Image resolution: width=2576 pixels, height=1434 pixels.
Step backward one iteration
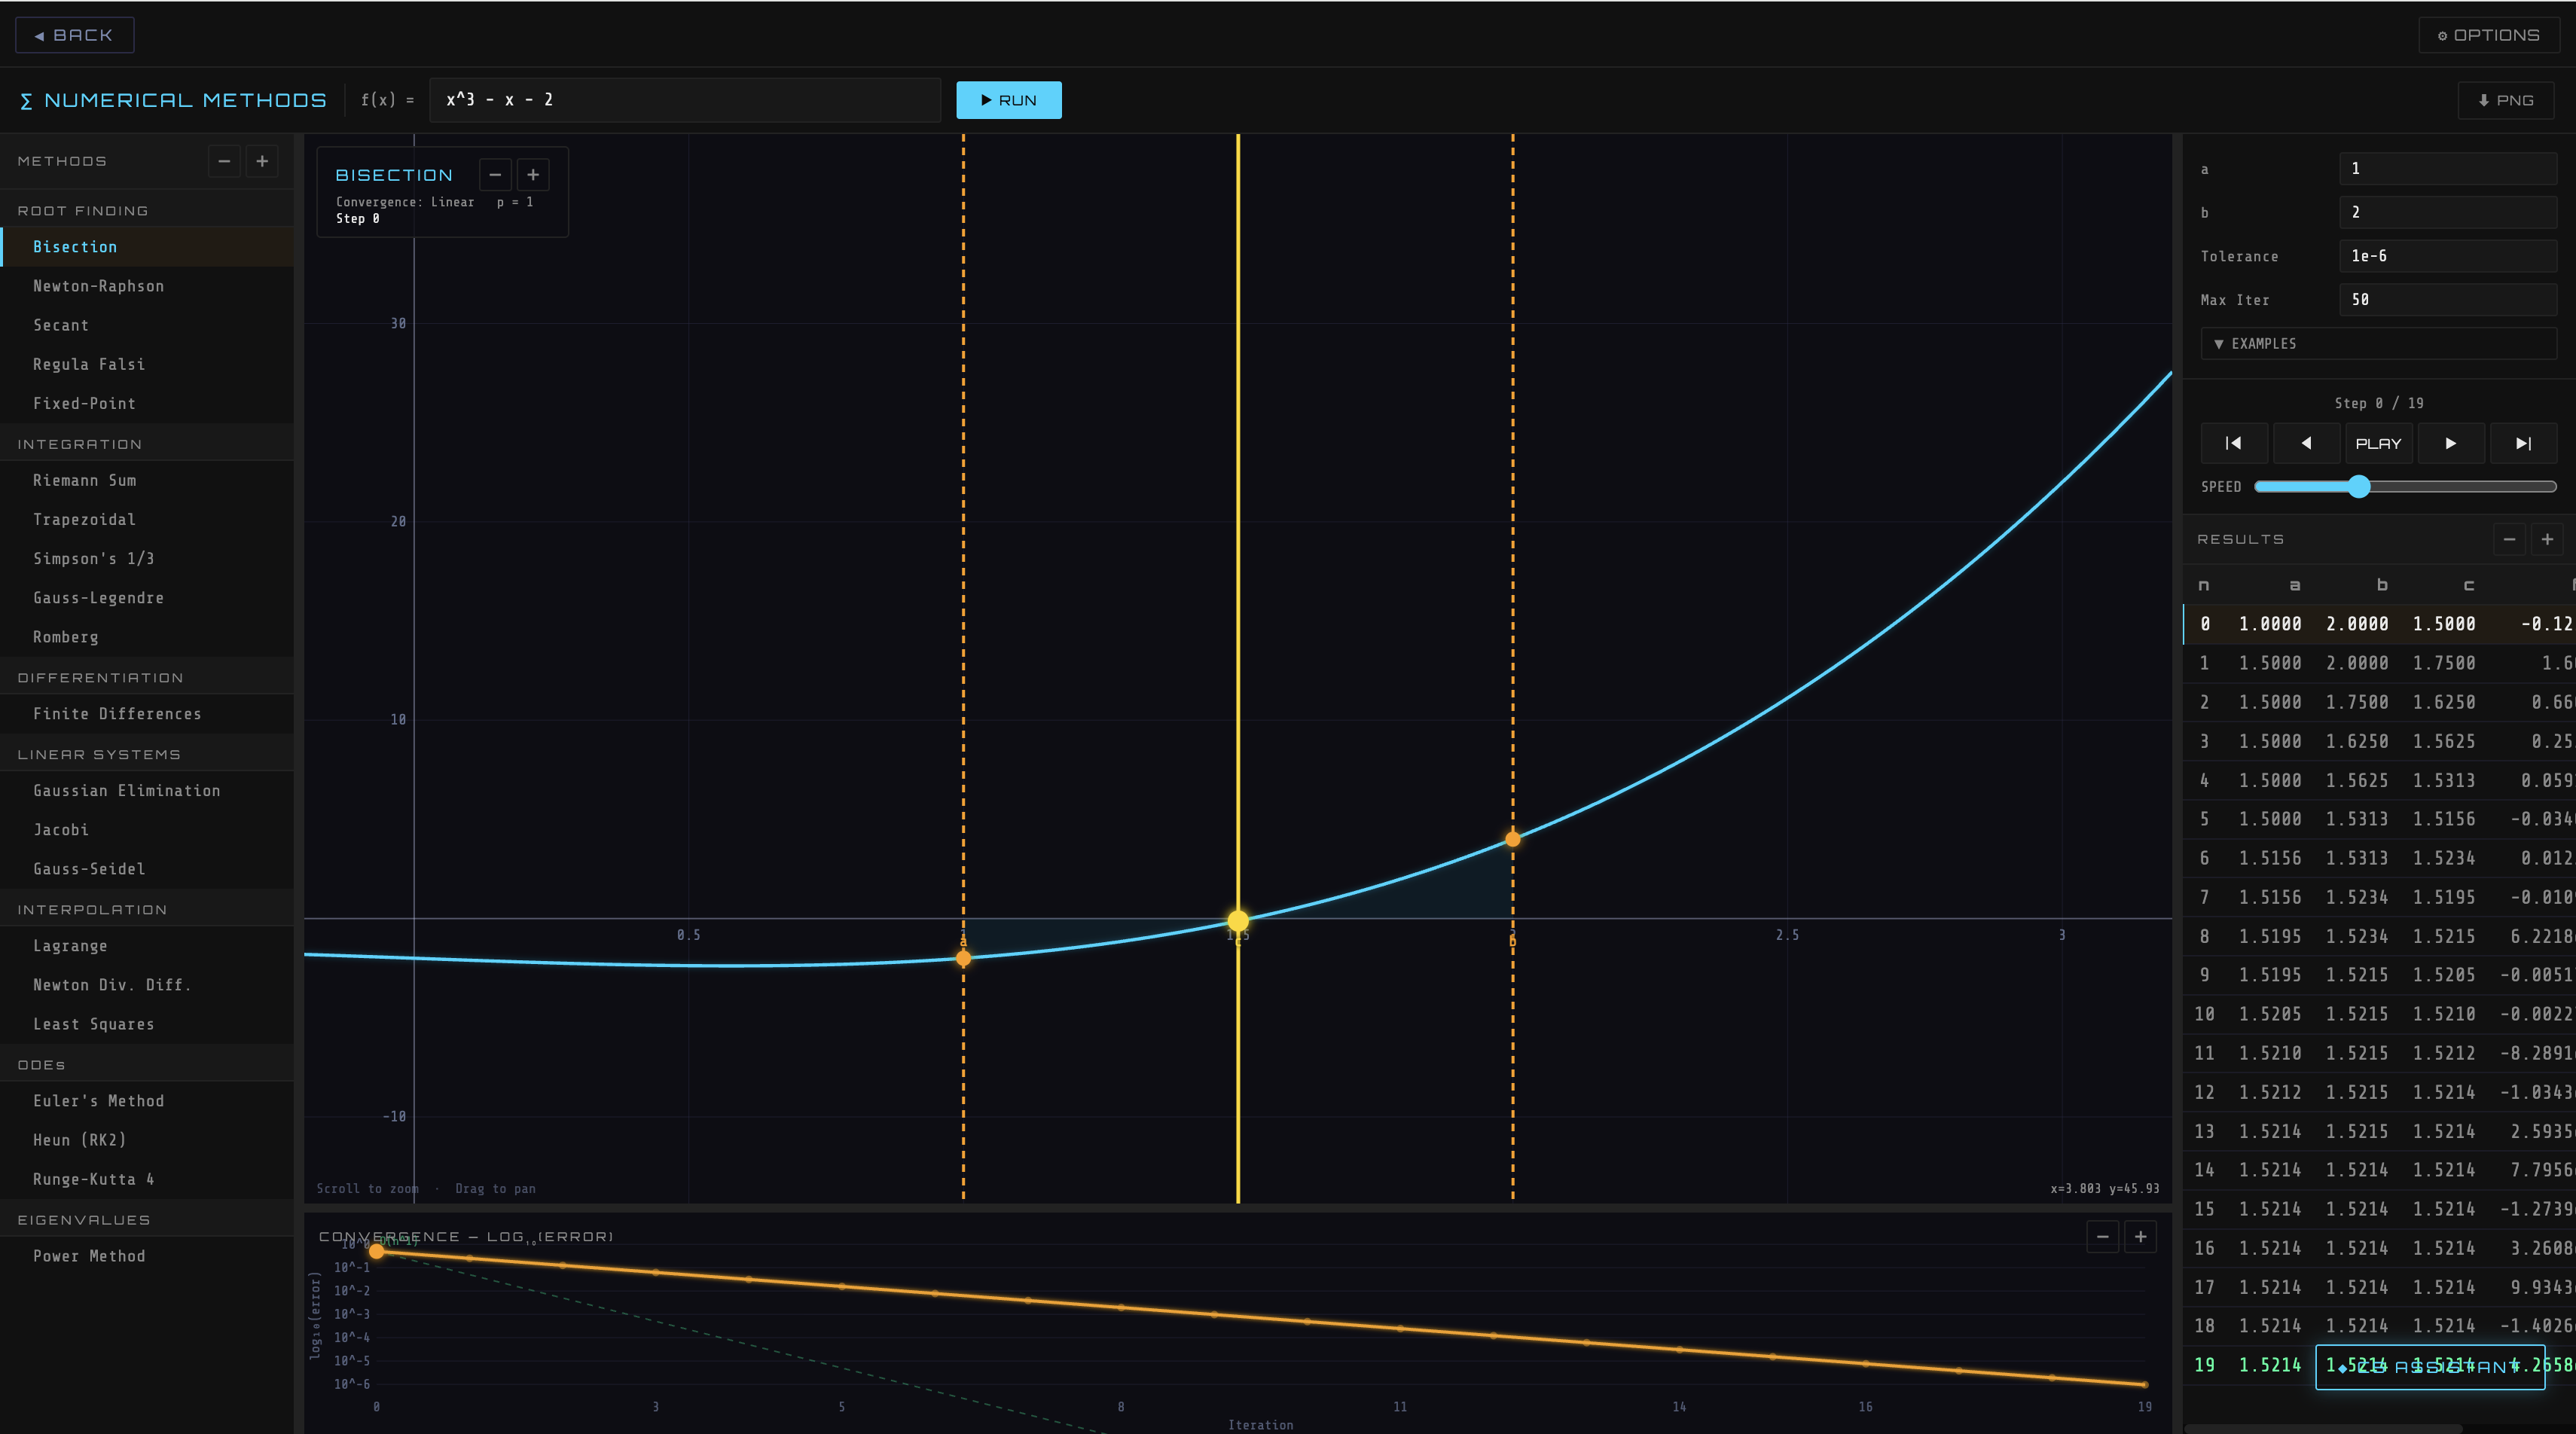click(2306, 443)
